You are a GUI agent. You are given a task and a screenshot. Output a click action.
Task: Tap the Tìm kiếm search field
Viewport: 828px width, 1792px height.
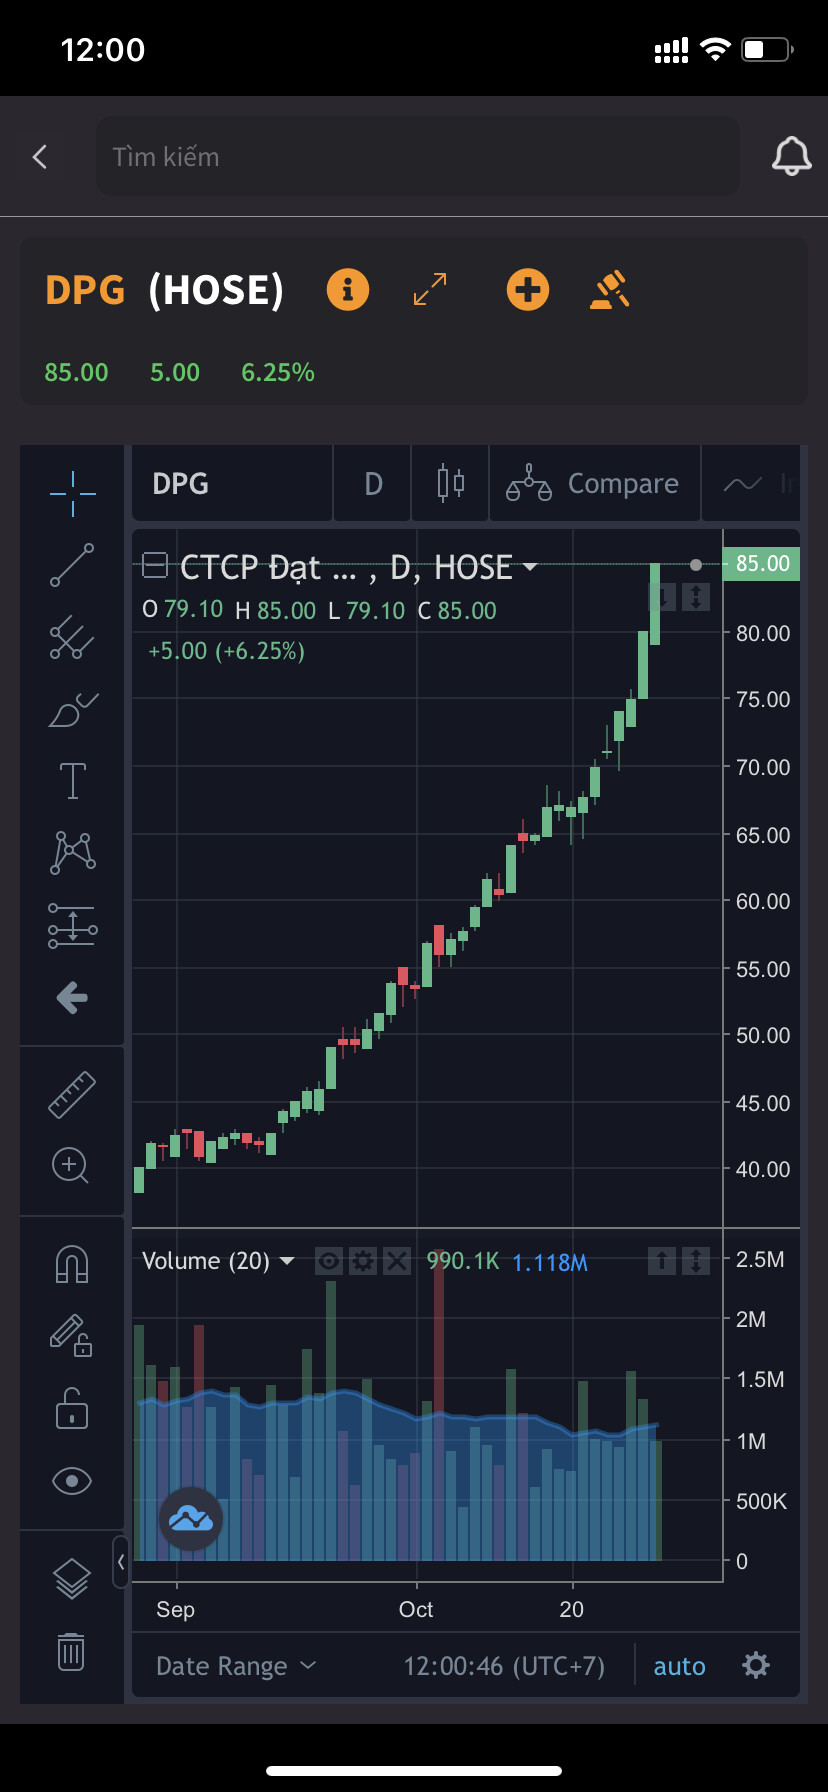[x=417, y=157]
